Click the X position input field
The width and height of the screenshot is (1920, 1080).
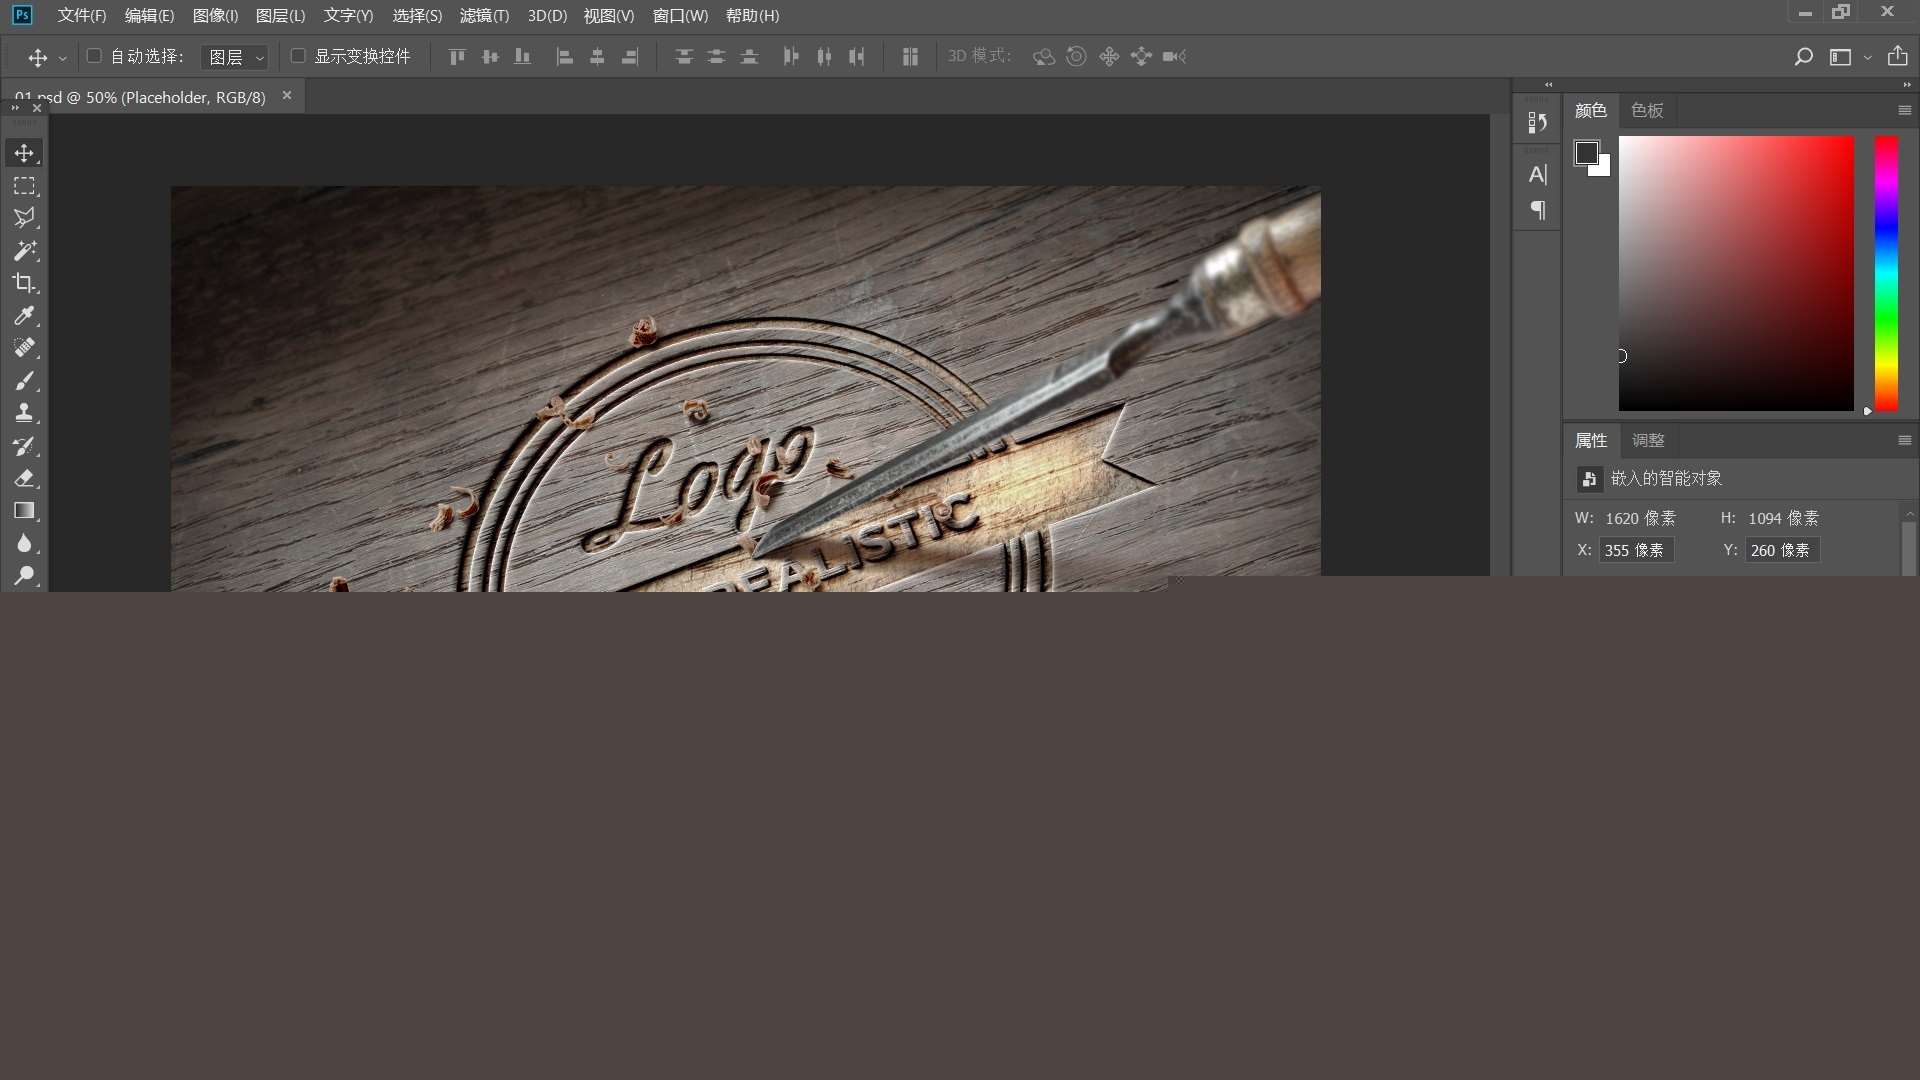tap(1637, 550)
